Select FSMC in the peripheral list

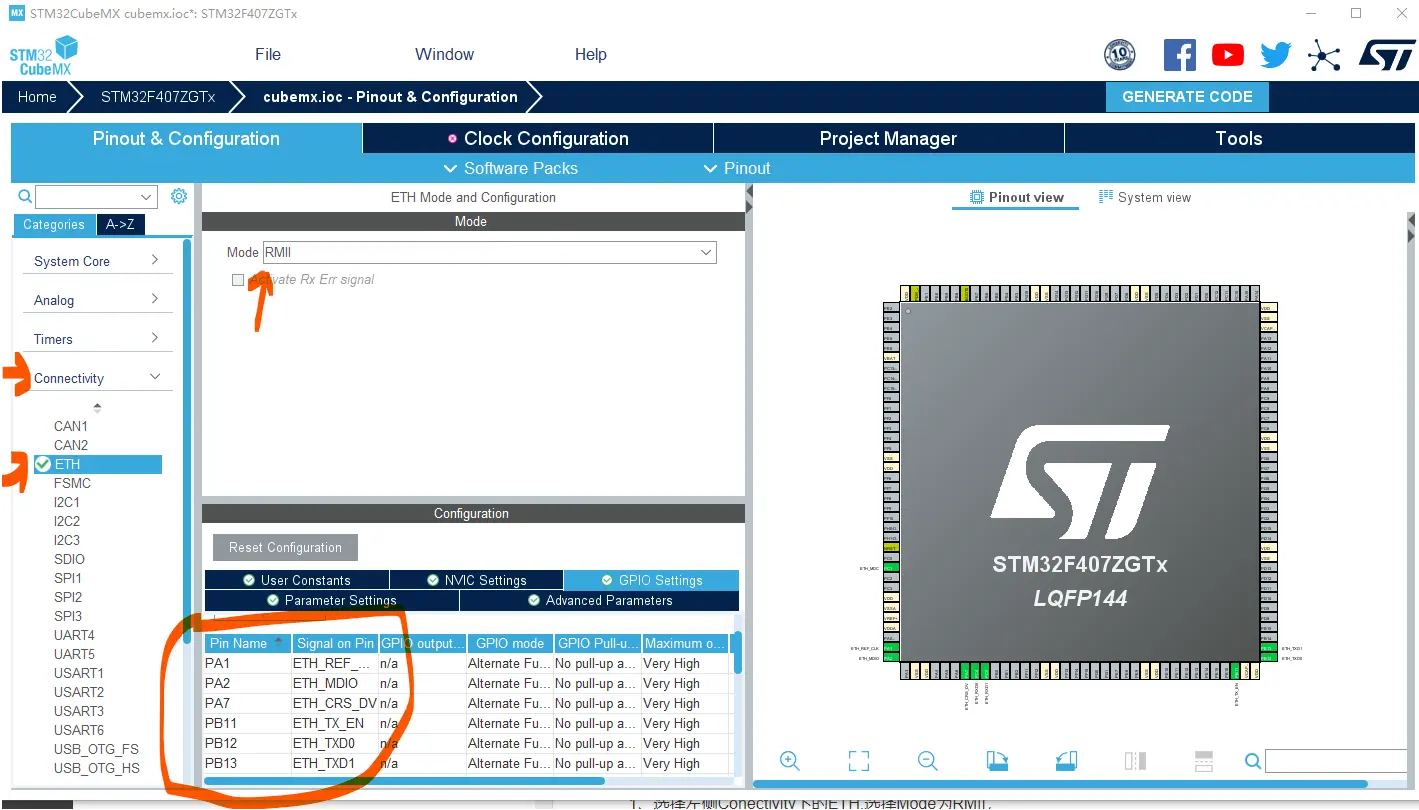coord(72,483)
